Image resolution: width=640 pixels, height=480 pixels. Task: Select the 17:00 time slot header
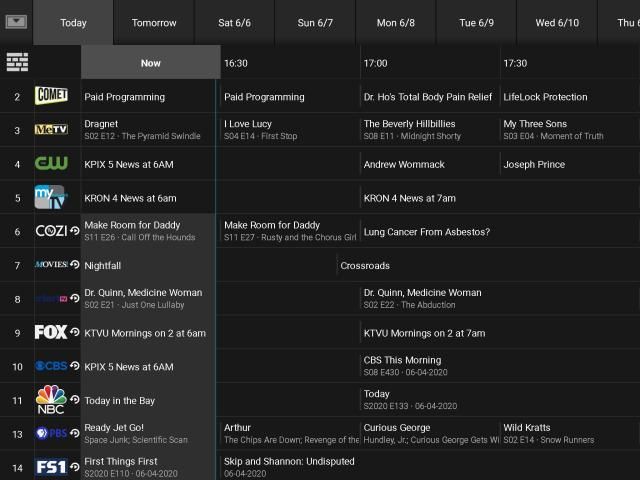[376, 63]
